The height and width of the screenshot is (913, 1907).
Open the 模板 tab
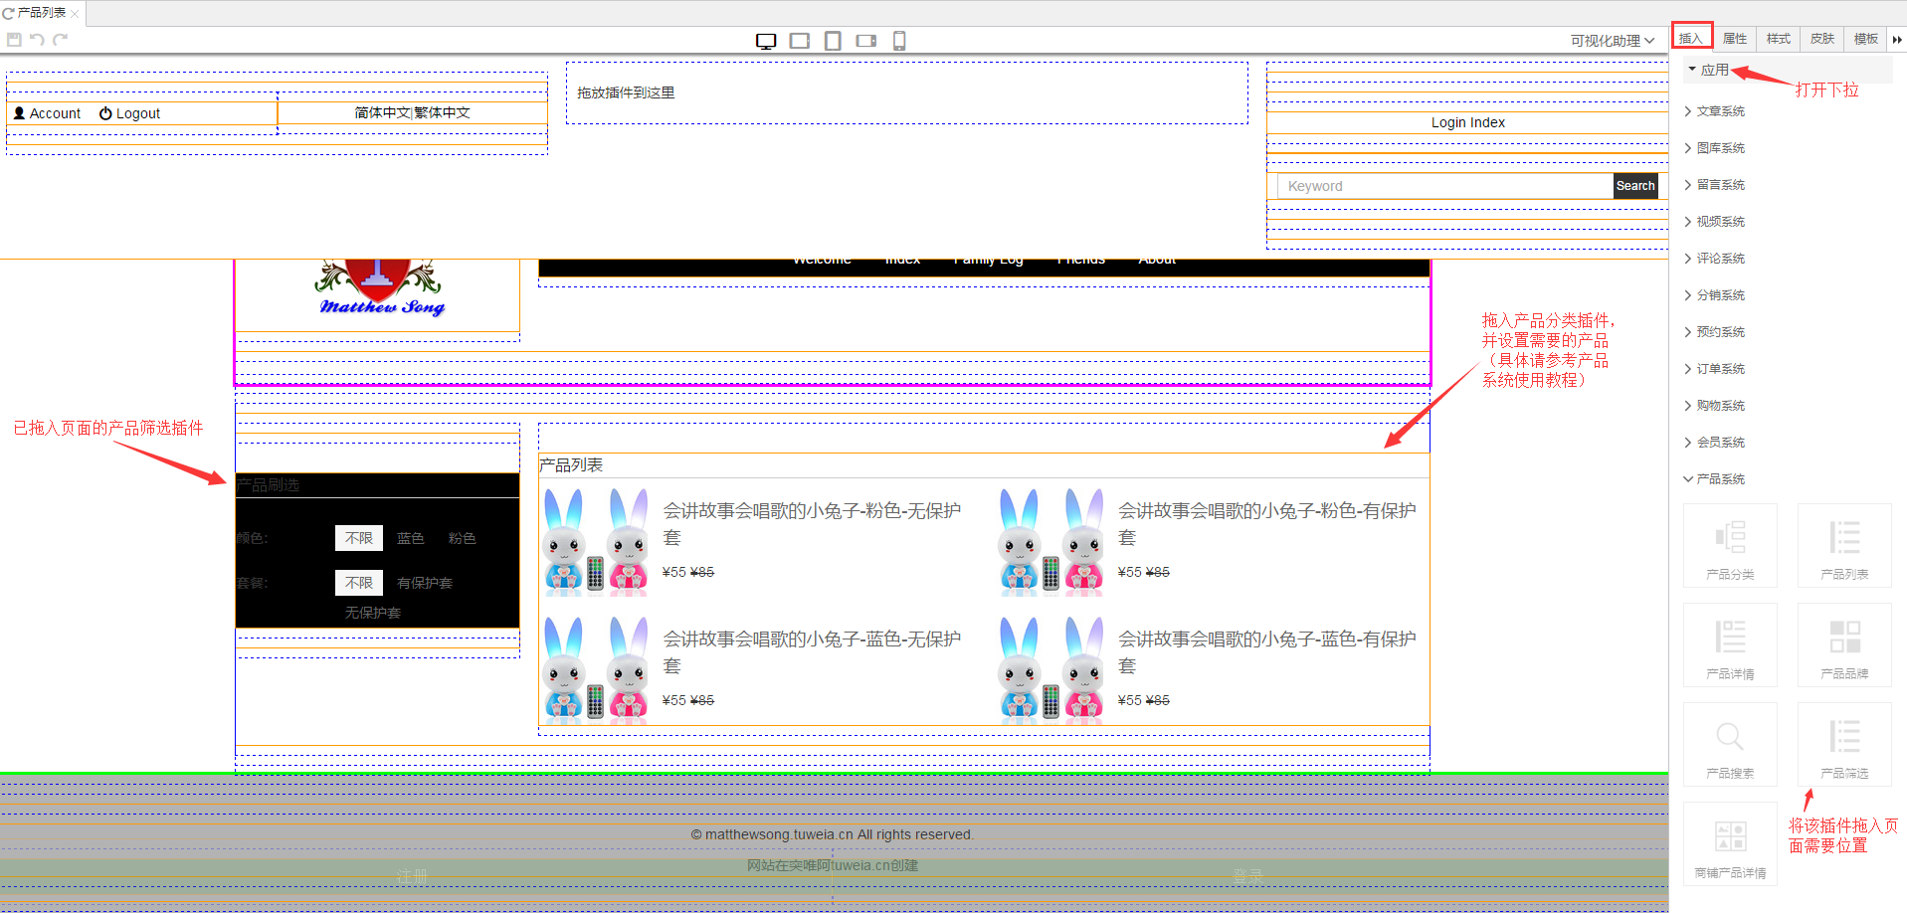pyautogui.click(x=1865, y=39)
